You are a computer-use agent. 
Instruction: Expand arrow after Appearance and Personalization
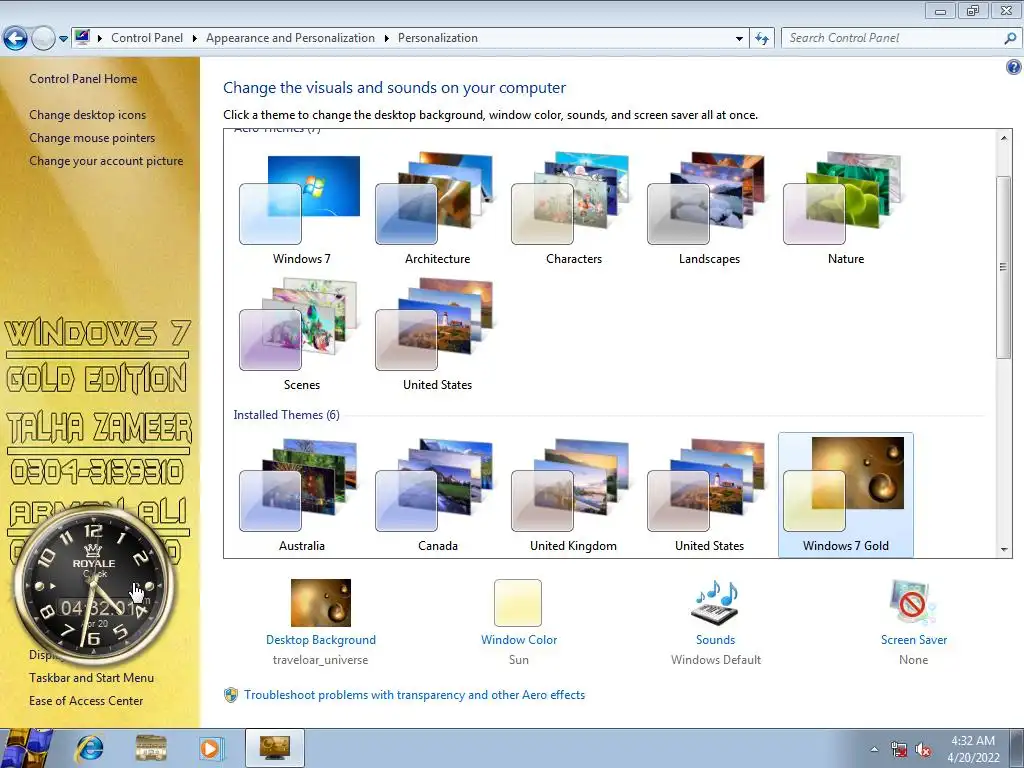coord(387,39)
